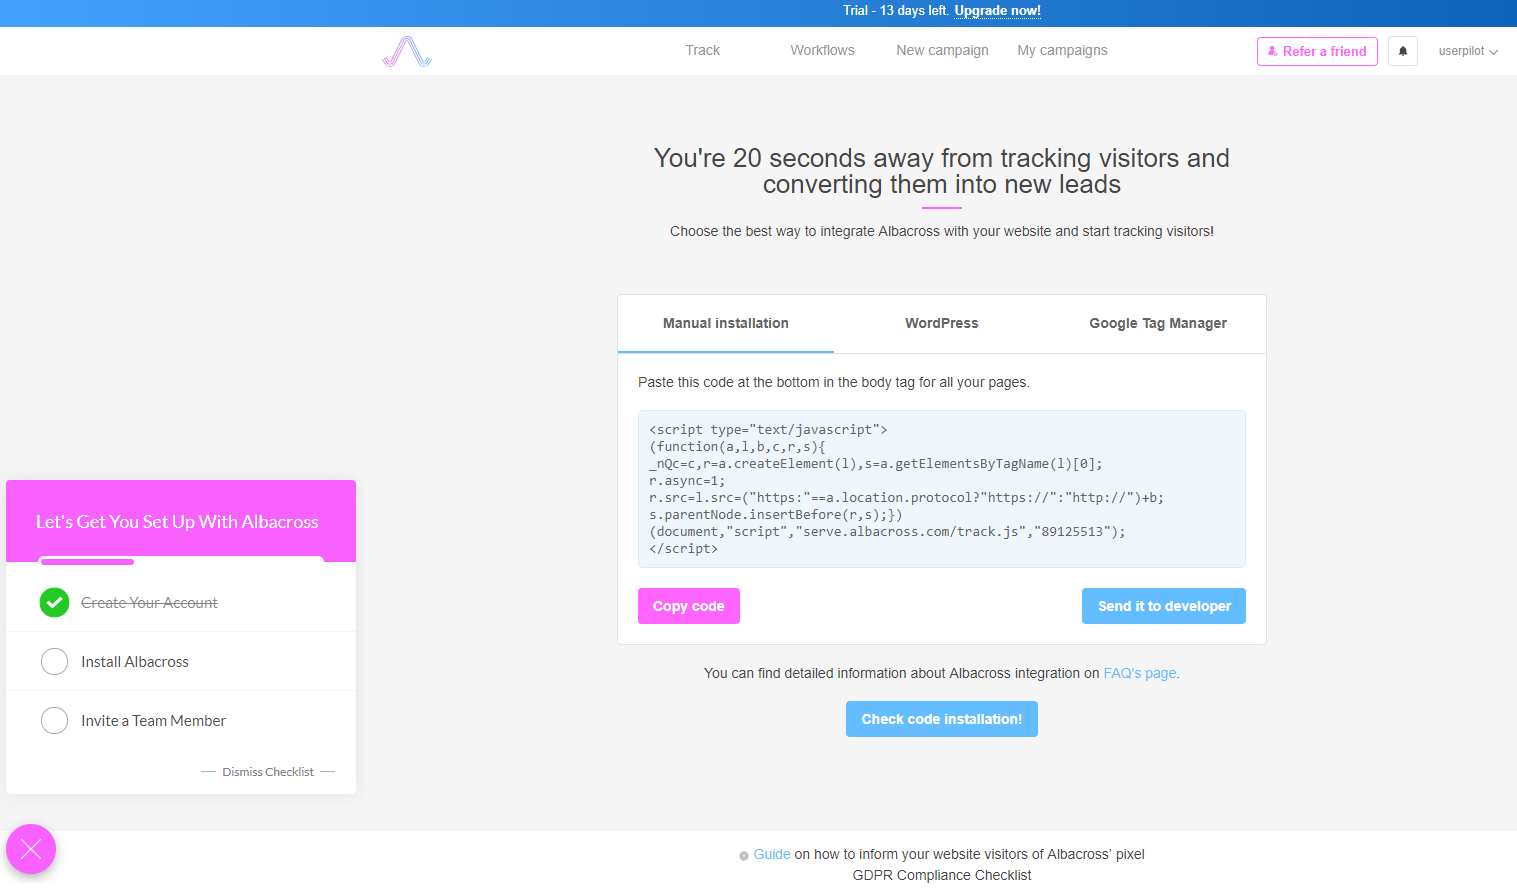
Task: Select the circle beside Invite a Team Member
Action: [x=55, y=720]
